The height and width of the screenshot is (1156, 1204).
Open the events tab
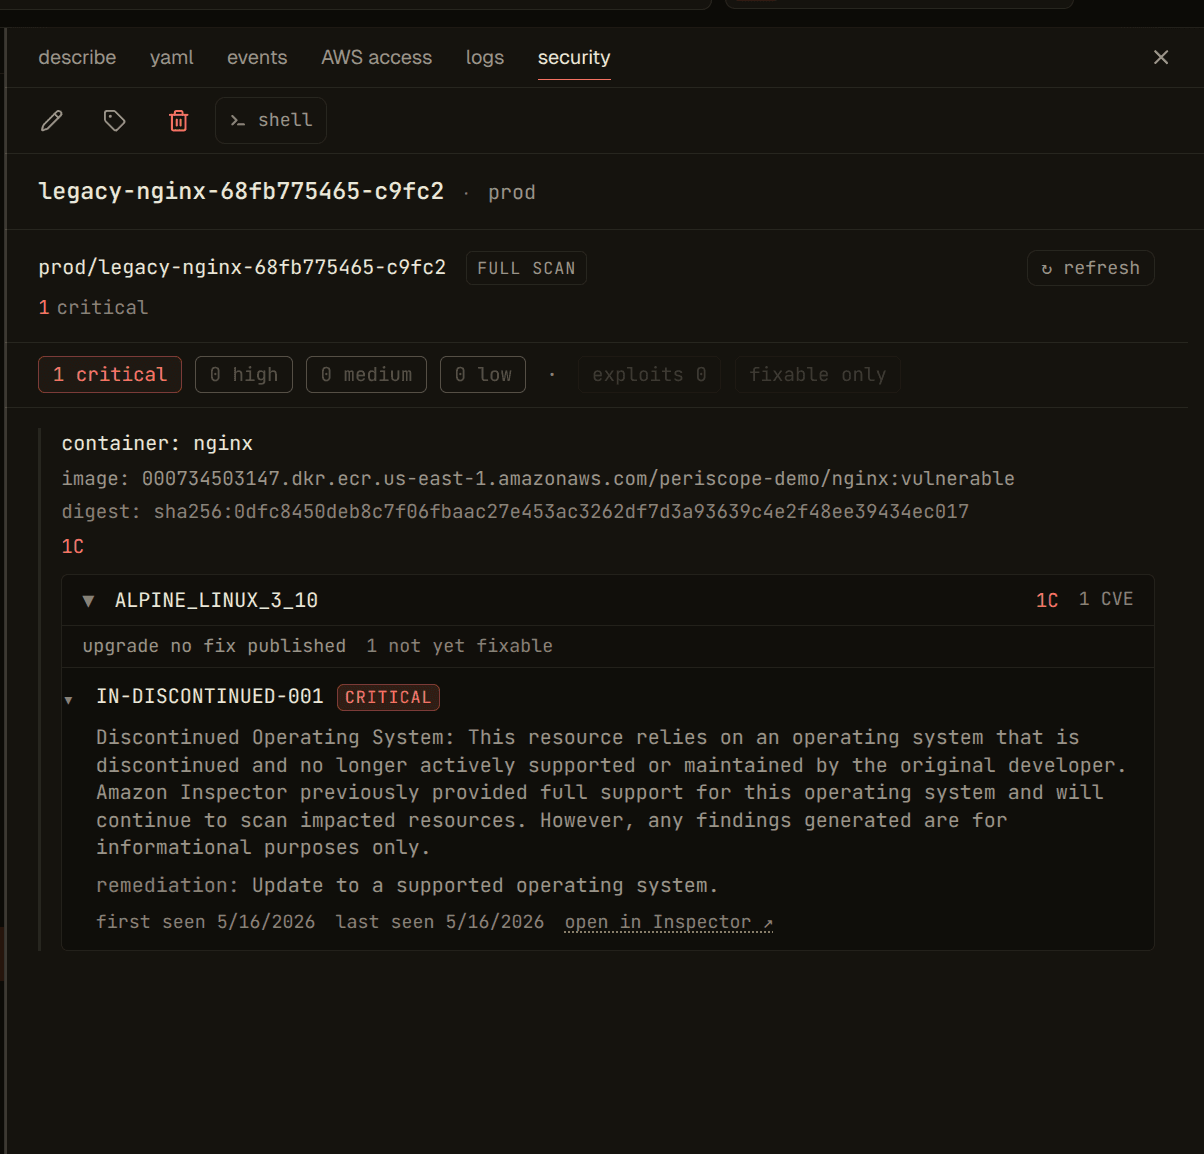pos(257,58)
